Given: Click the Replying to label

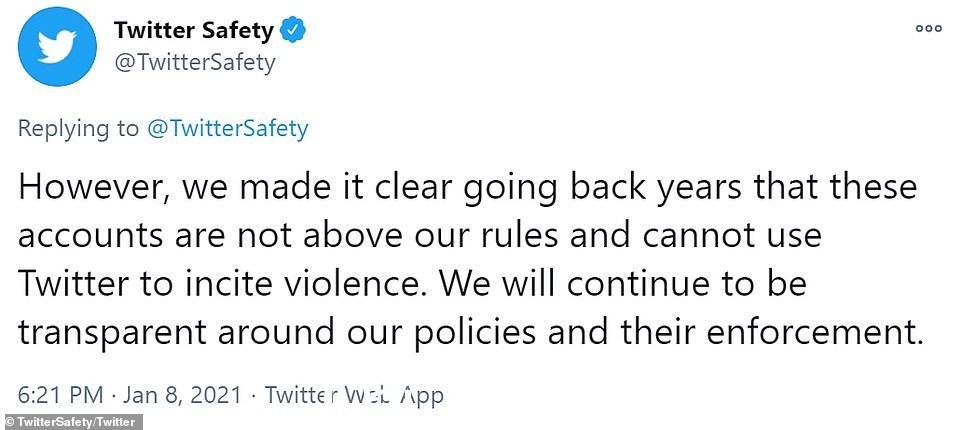Looking at the screenshot, I should [79, 129].
